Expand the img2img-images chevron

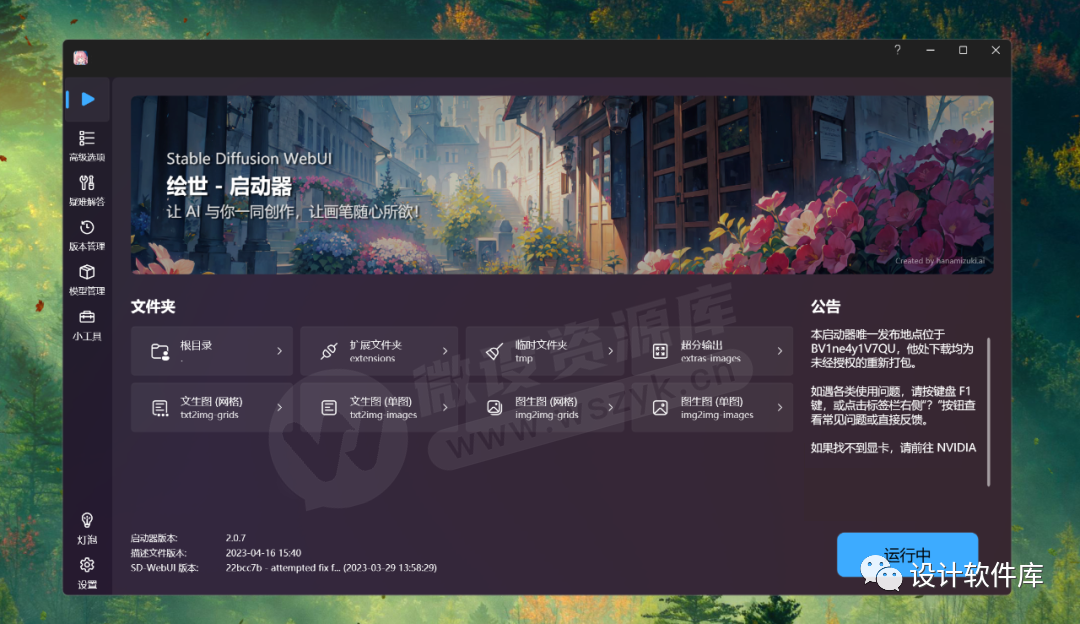pos(780,408)
